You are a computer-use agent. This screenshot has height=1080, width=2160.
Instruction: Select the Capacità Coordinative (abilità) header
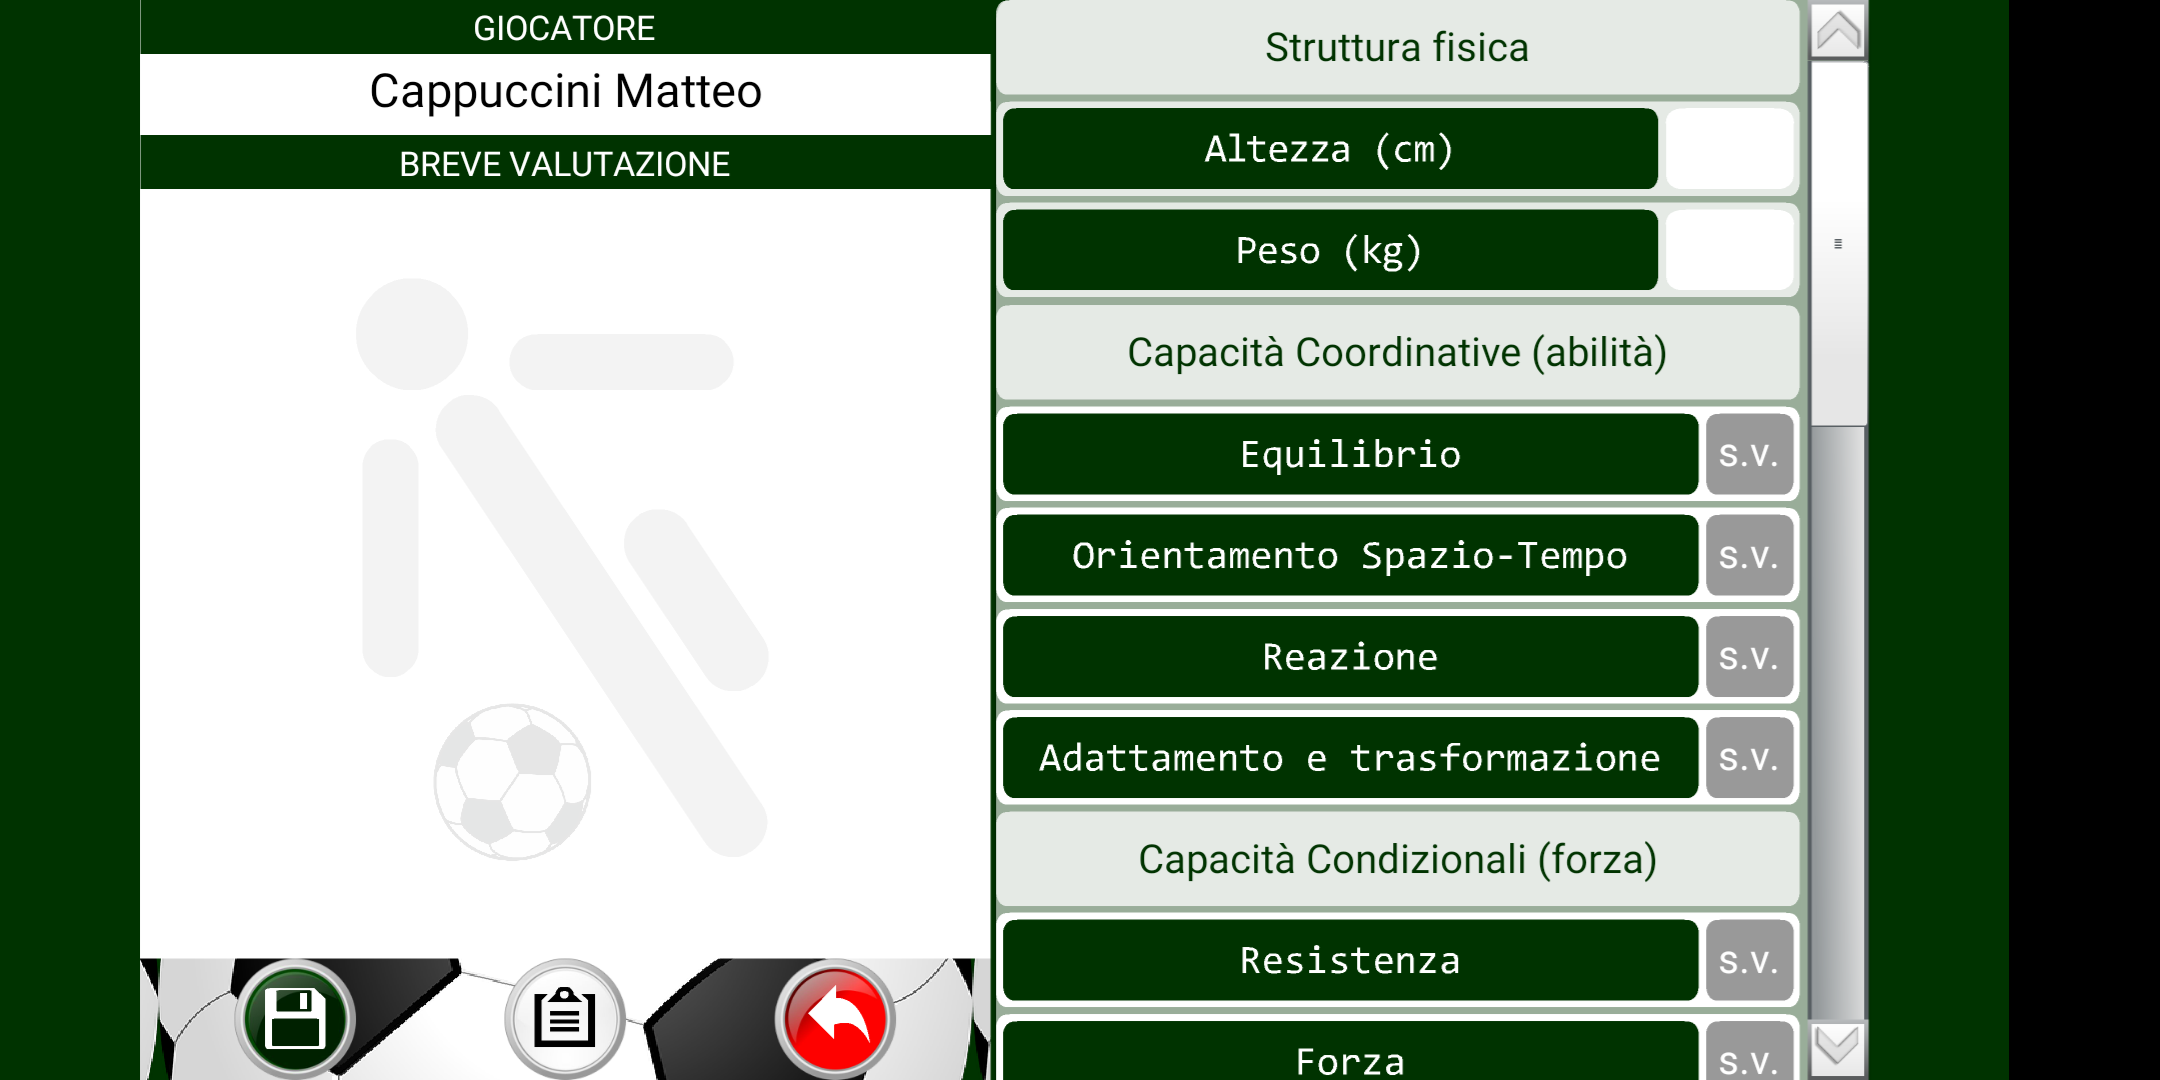pos(1397,352)
